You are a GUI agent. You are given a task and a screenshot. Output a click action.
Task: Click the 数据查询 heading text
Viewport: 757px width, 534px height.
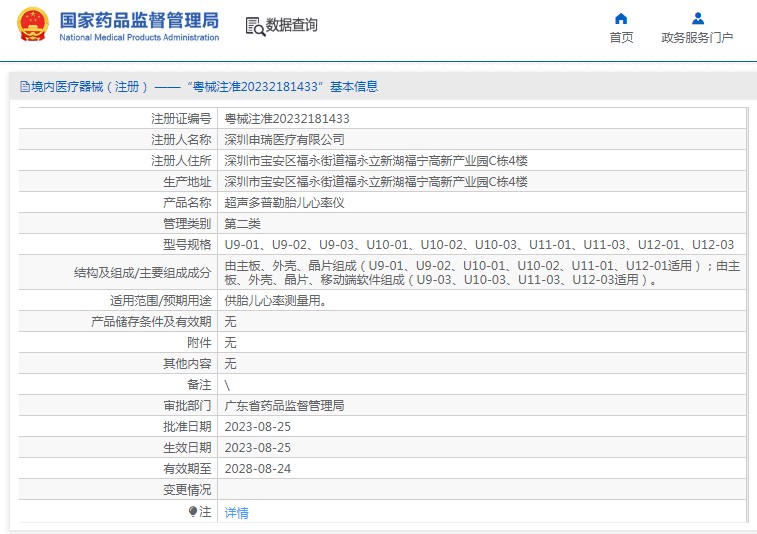292,25
